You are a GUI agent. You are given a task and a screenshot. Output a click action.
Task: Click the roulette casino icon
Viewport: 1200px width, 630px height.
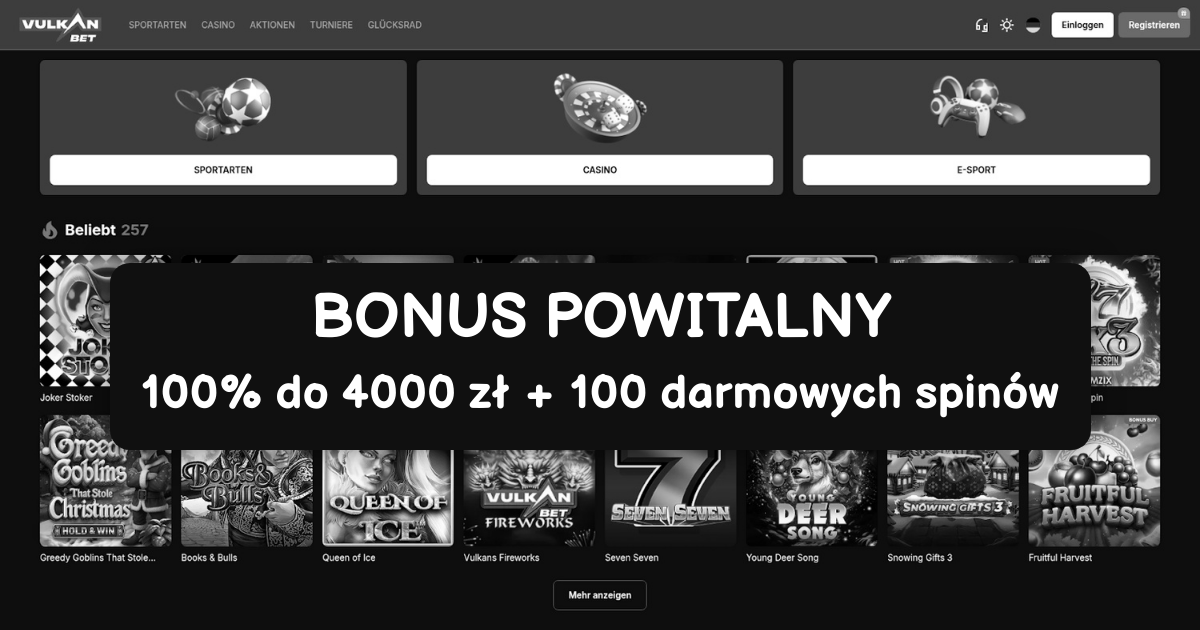point(600,106)
